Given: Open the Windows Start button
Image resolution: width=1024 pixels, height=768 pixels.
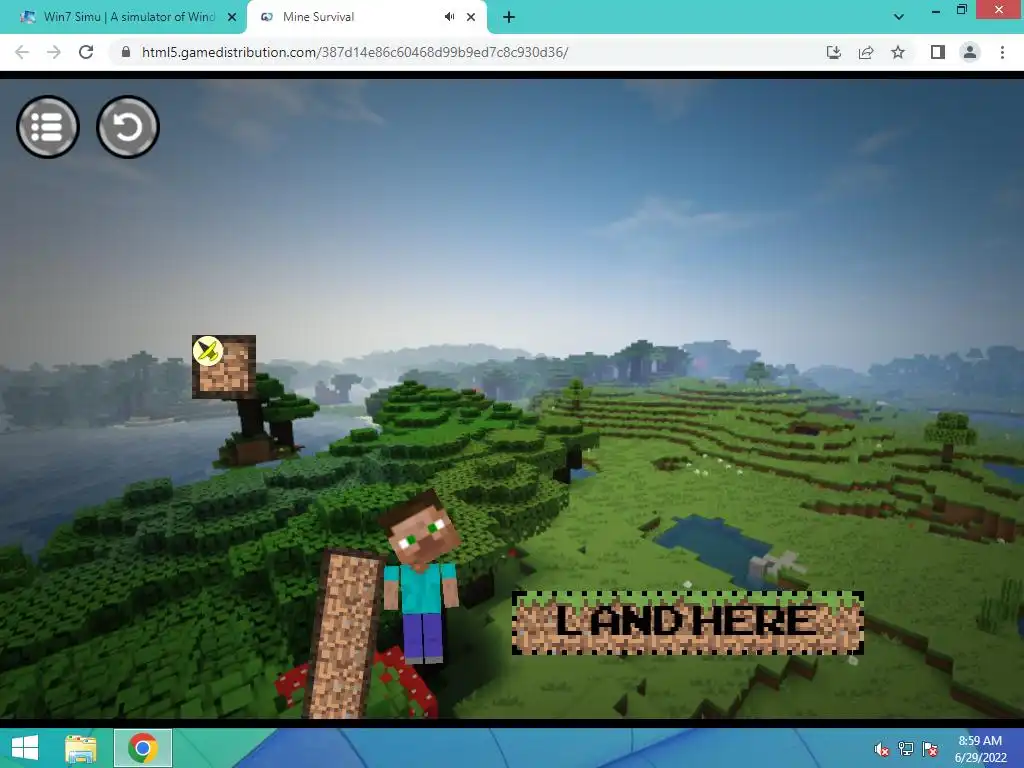Looking at the screenshot, I should coord(25,748).
